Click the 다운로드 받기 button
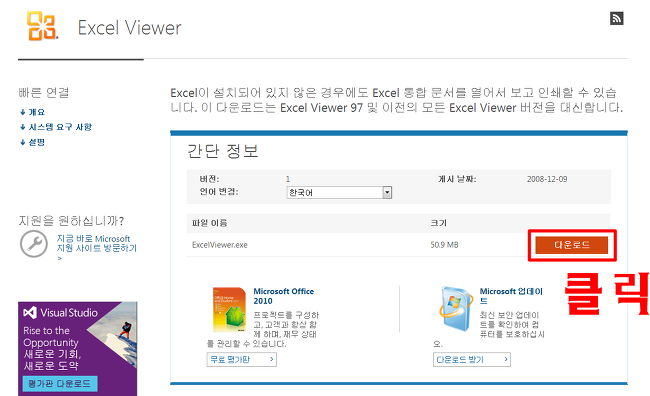Screen dimensions: 650x396 coord(472,360)
